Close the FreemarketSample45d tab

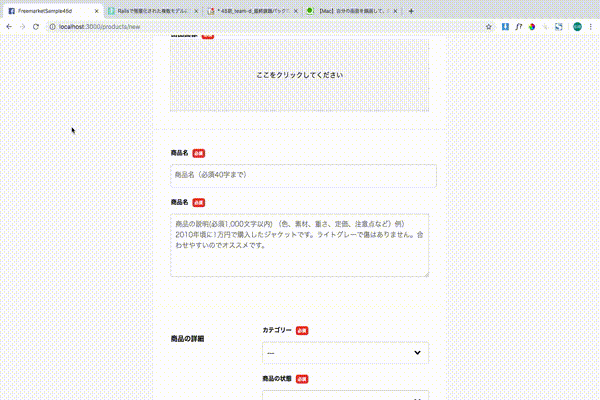pyautogui.click(x=96, y=11)
